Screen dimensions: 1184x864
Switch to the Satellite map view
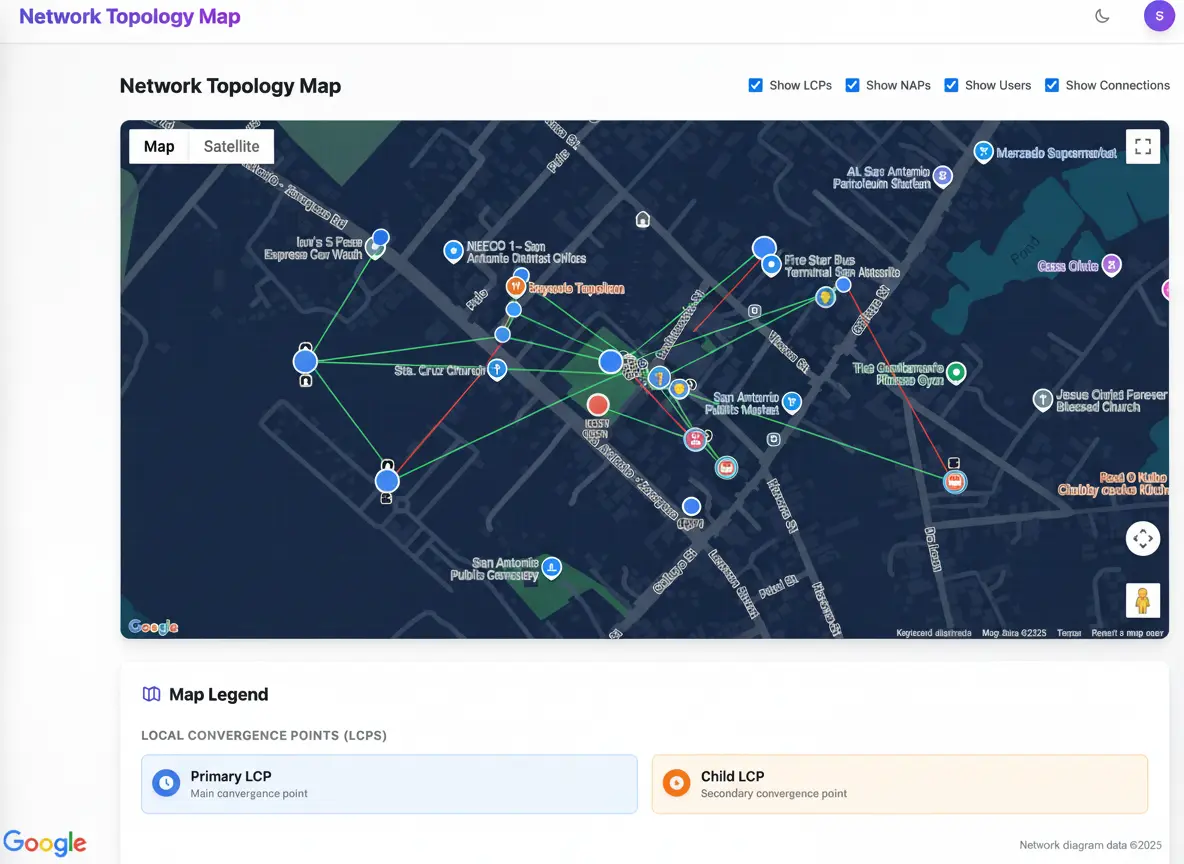tap(231, 146)
